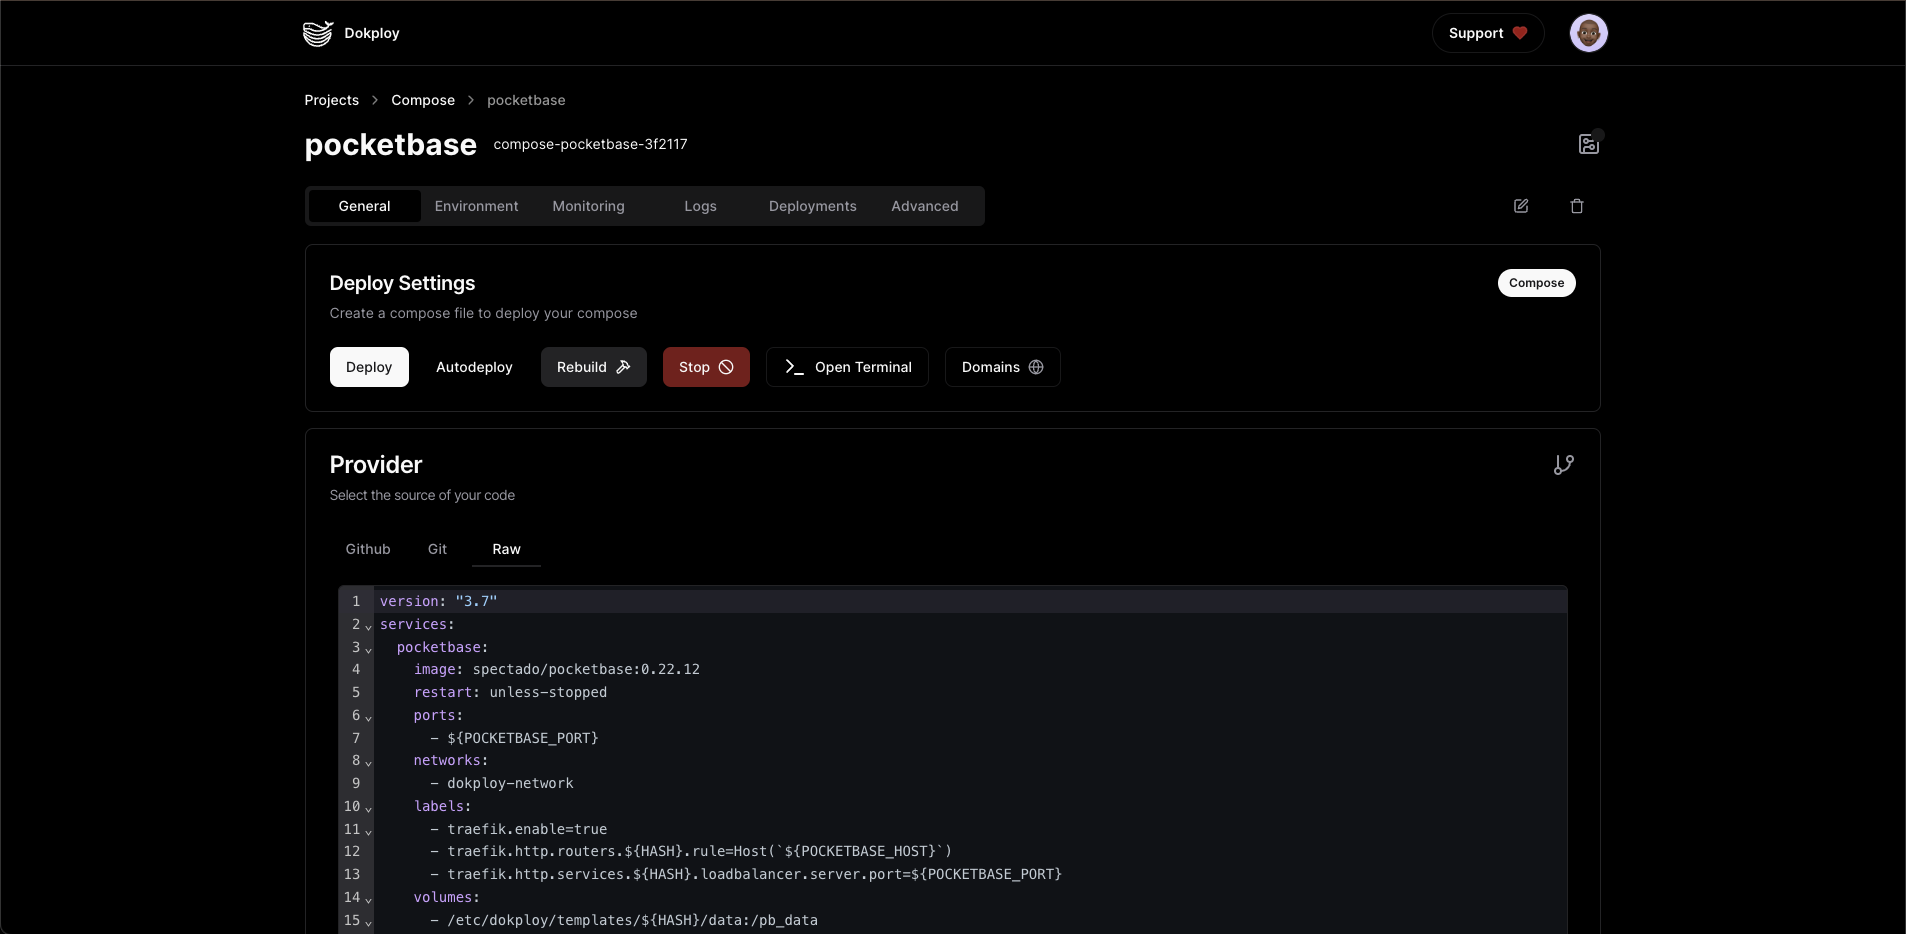Click the traefik routers rule line
The width and height of the screenshot is (1906, 934).
[971, 851]
